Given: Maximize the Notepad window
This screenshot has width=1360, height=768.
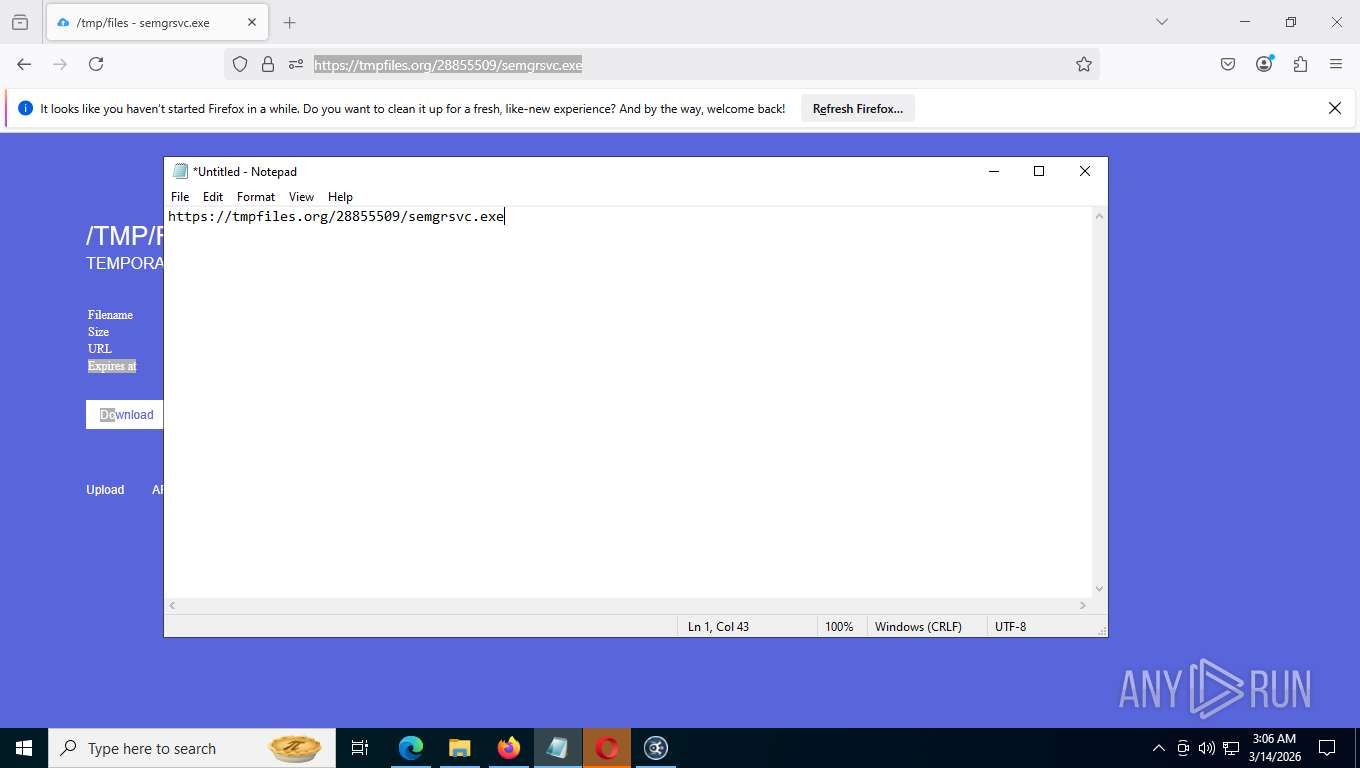Looking at the screenshot, I should (1039, 171).
